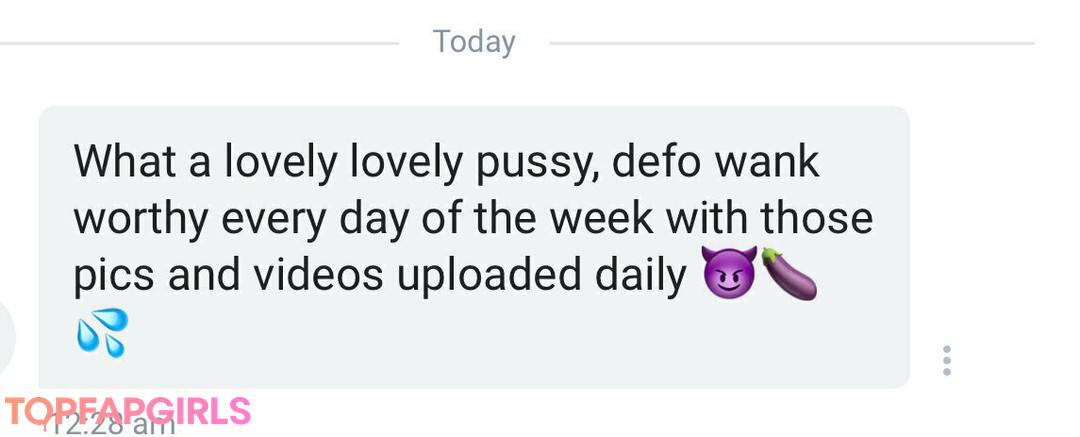Click the divider line left of Today
Screen dimensions: 1080x437
coord(199,43)
